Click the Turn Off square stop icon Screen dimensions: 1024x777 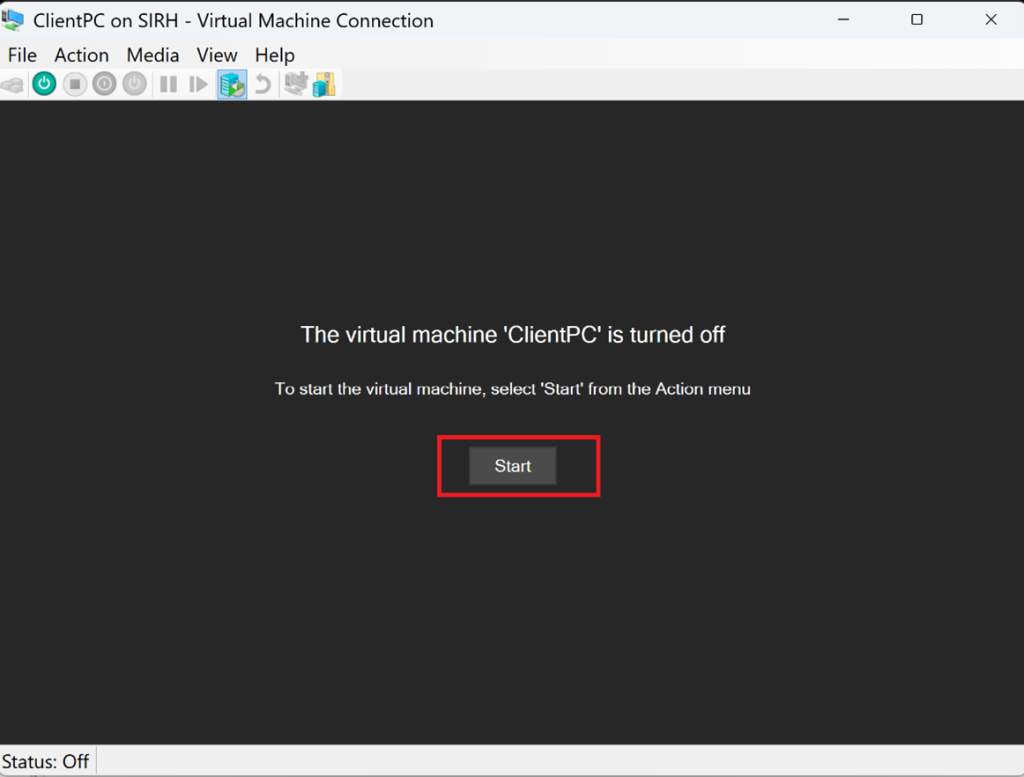click(x=75, y=85)
